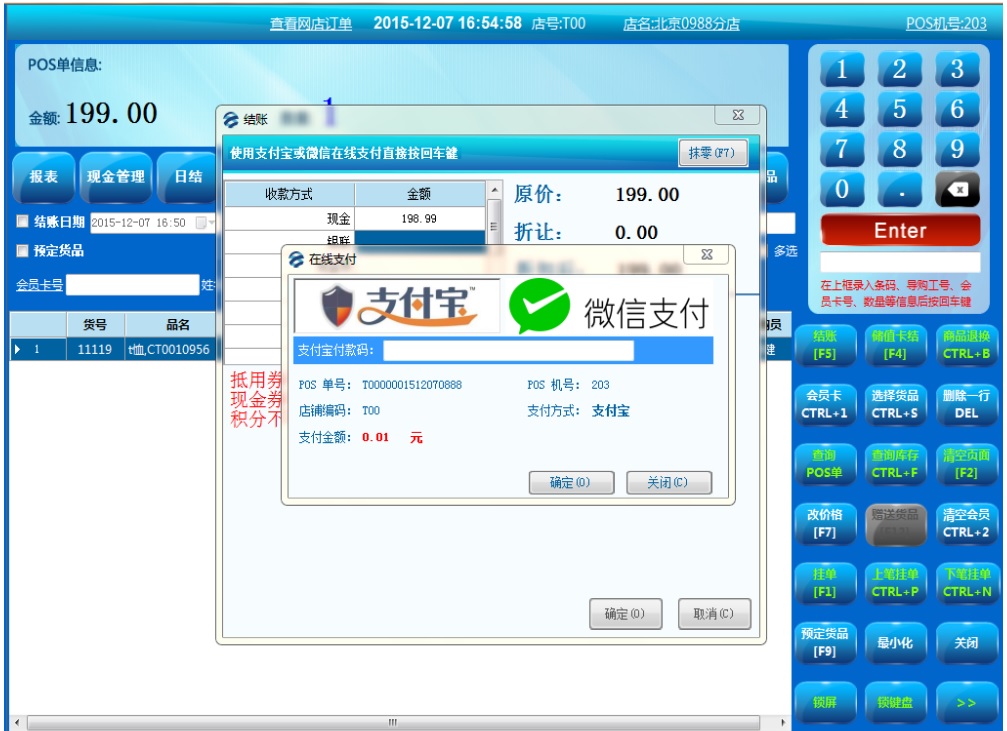This screenshot has width=1007, height=731.
Task: Tap numeric keypad digit 6
Action: click(957, 109)
